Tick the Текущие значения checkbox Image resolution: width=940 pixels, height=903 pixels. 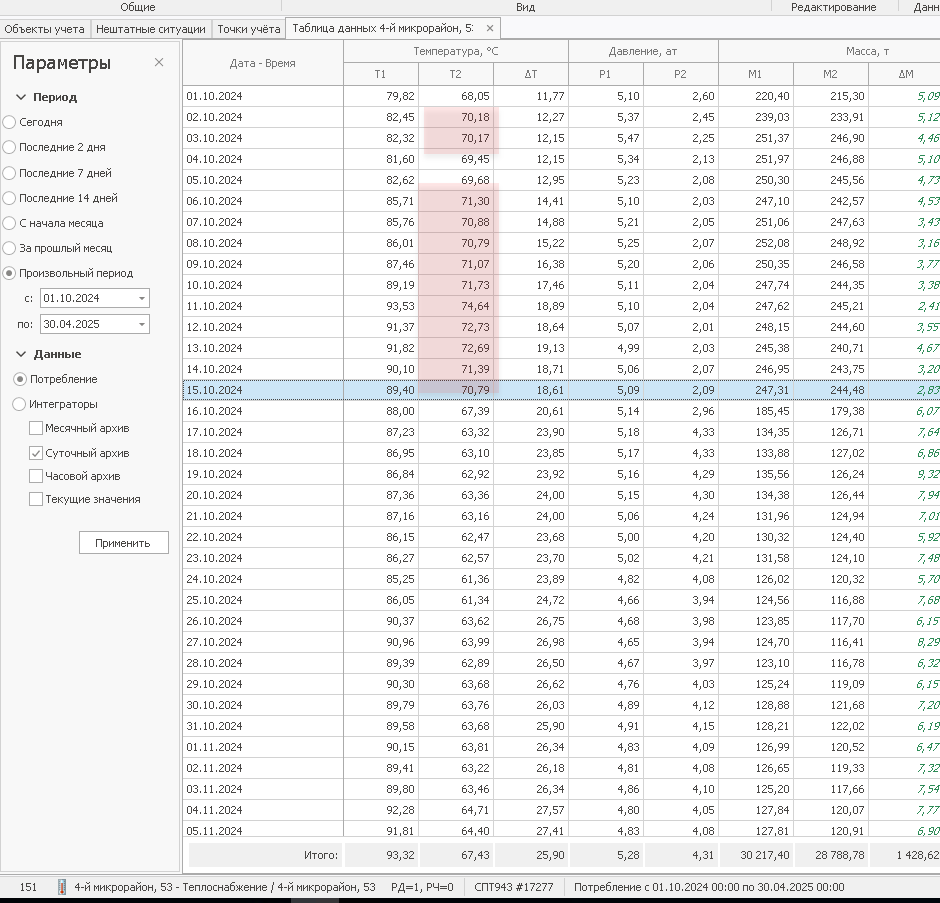point(36,499)
